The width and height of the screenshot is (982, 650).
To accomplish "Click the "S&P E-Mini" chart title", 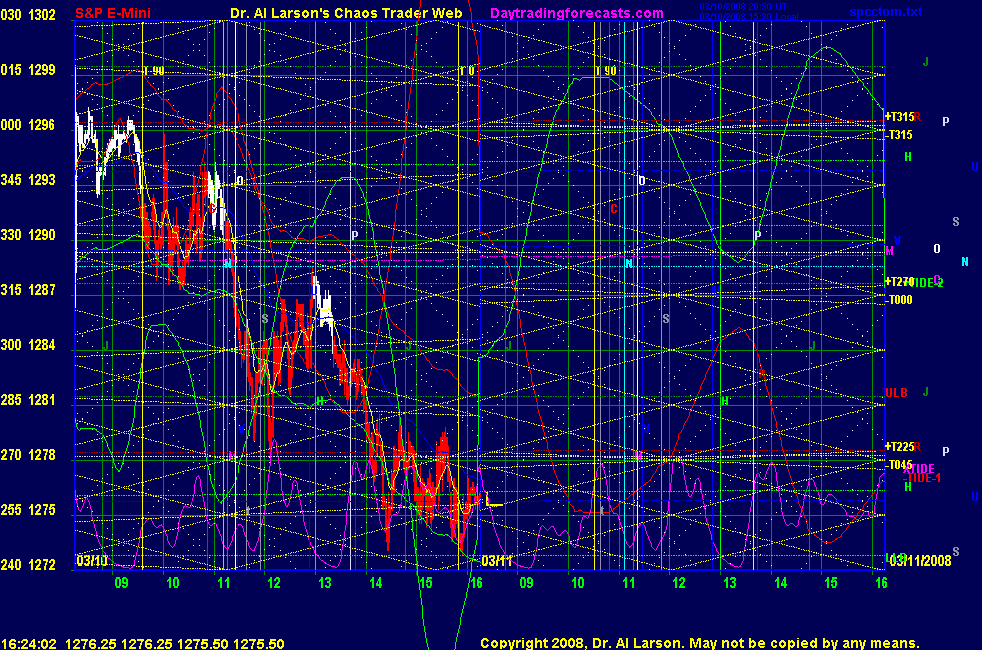I will coord(113,13).
